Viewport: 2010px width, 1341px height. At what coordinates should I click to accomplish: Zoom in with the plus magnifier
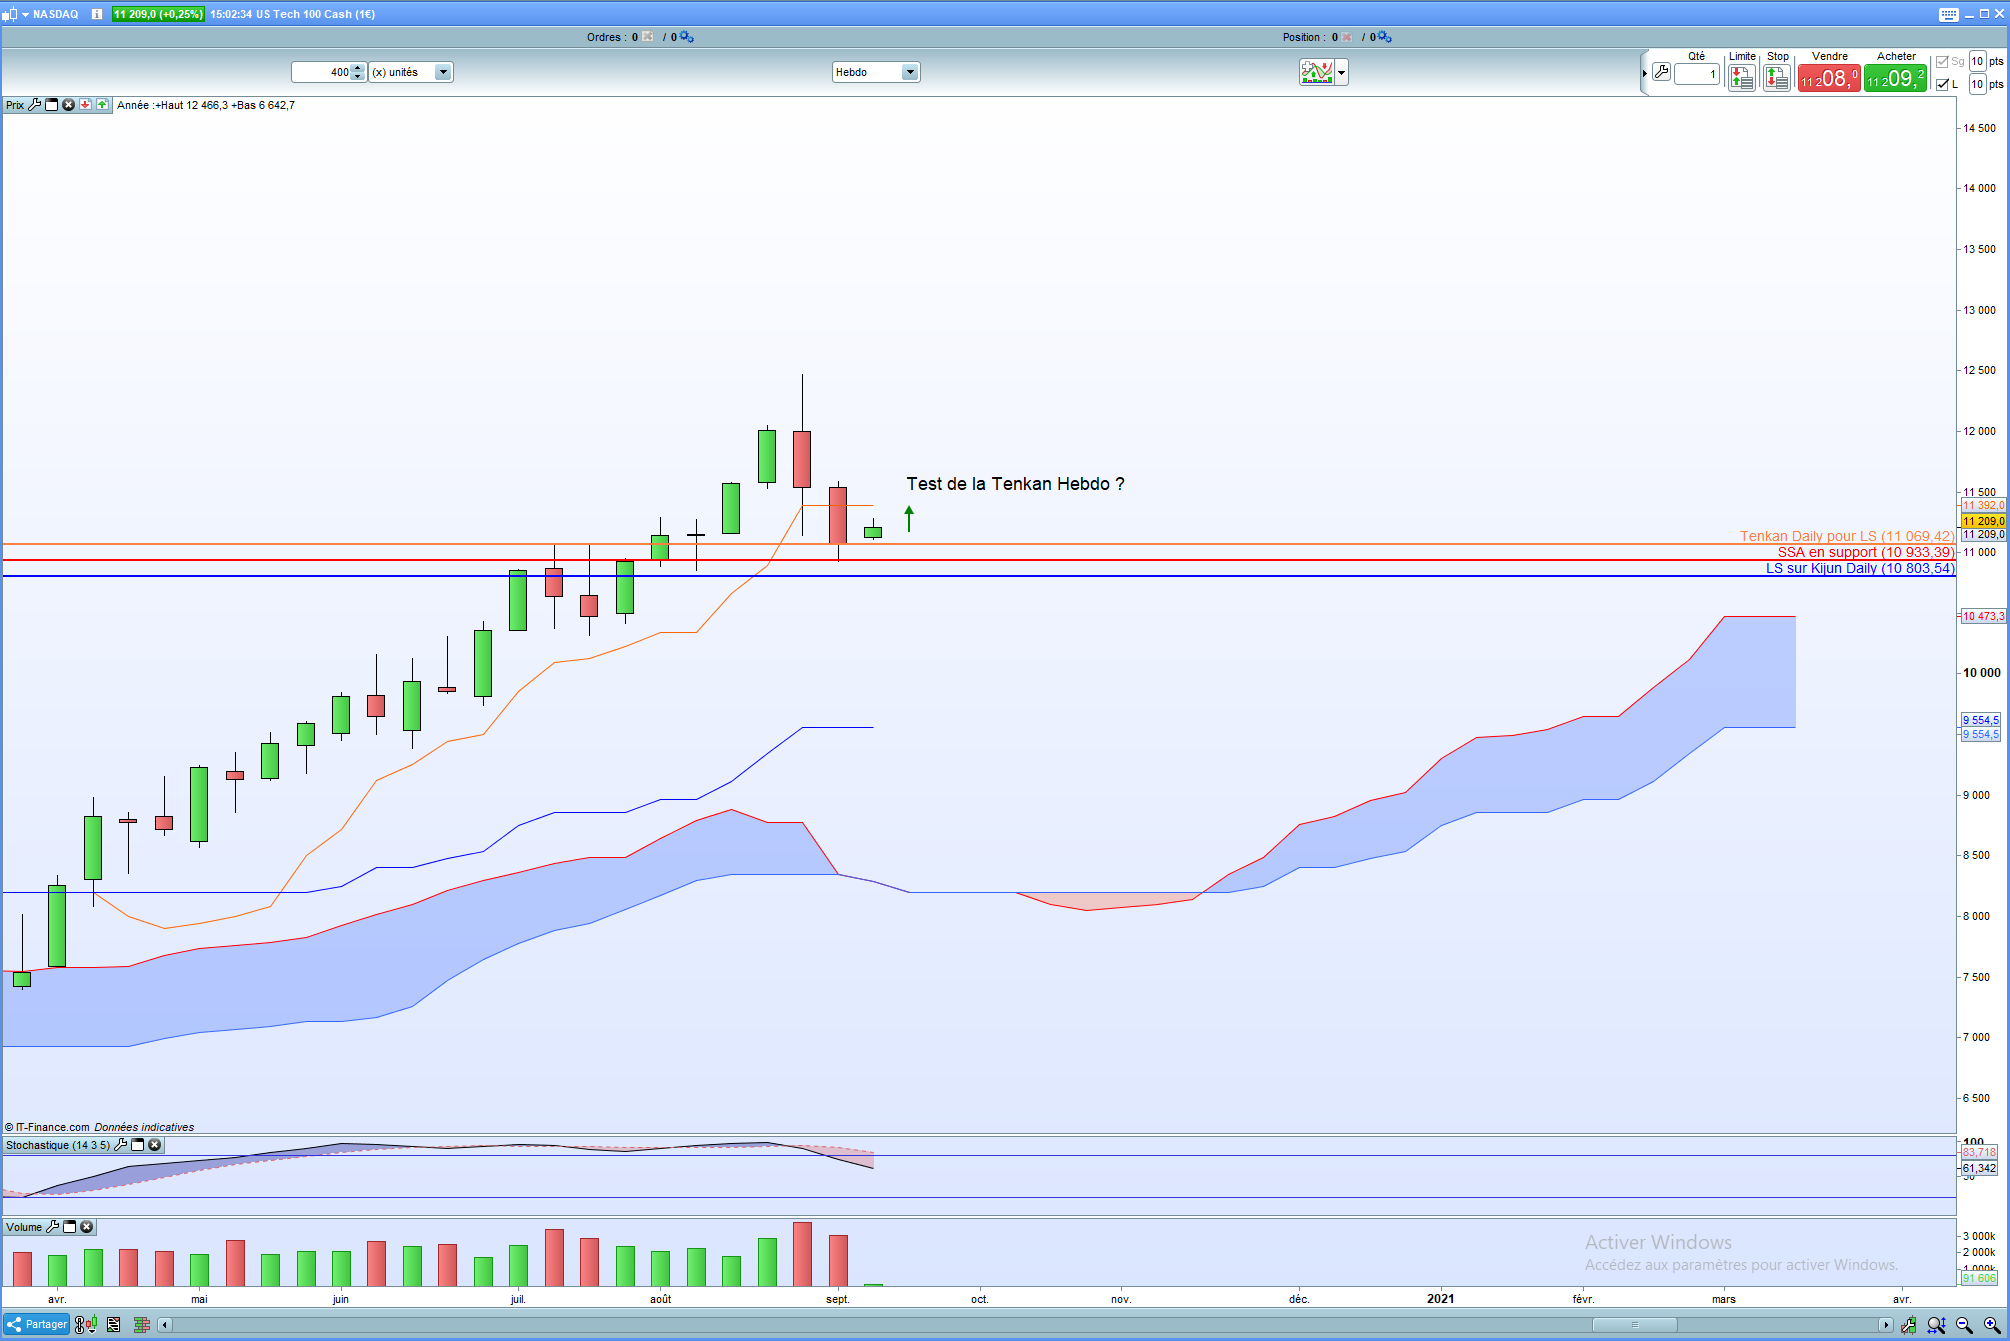(1992, 1325)
